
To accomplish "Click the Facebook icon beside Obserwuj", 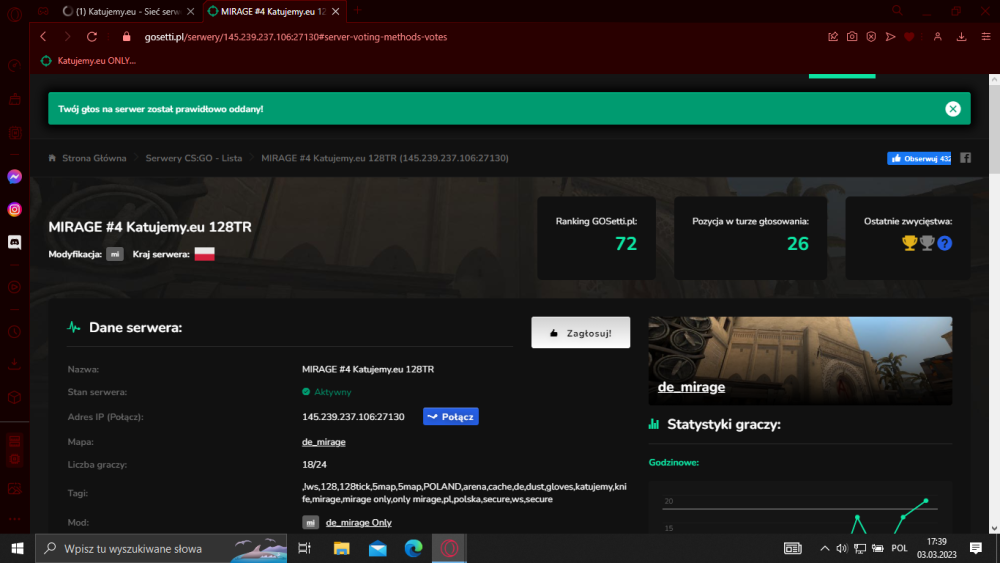I will pyautogui.click(x=966, y=158).
